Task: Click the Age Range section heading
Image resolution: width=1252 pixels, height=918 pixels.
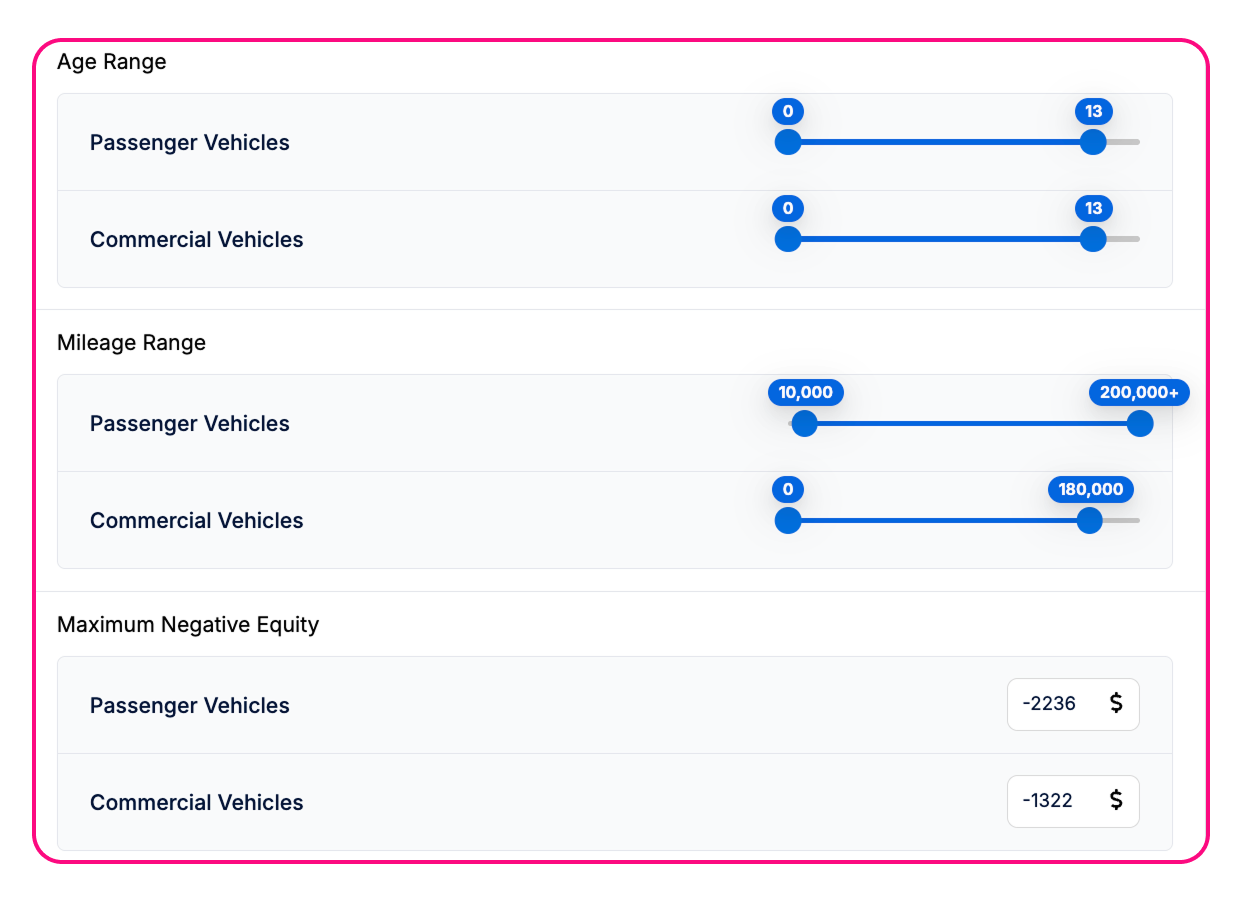Action: (112, 62)
